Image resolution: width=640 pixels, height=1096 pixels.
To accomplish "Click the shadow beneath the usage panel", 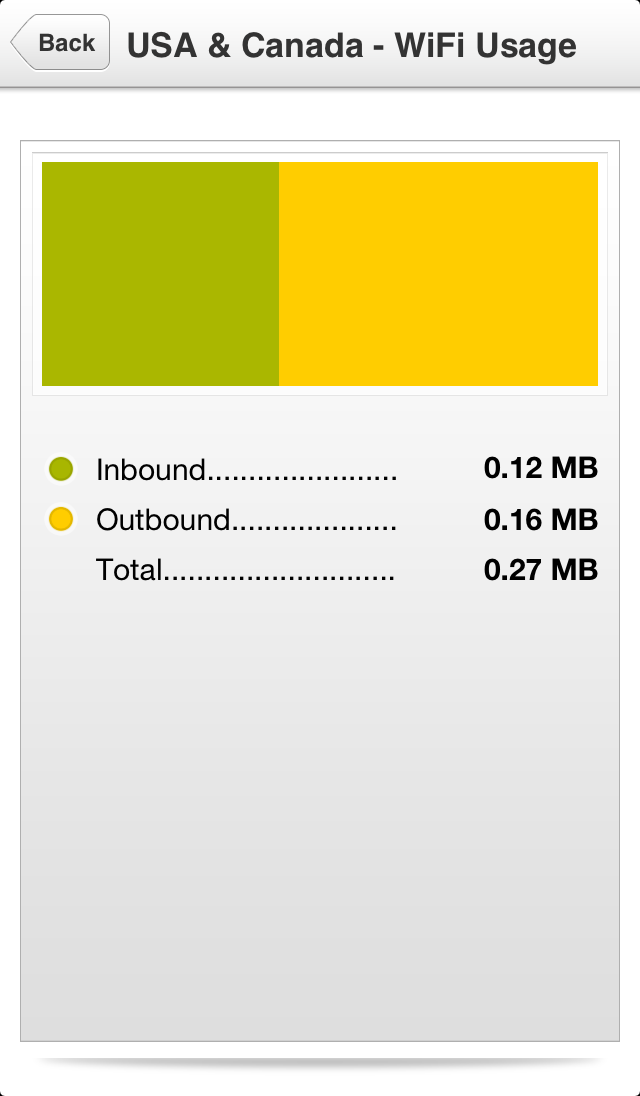I will coord(320,1062).
